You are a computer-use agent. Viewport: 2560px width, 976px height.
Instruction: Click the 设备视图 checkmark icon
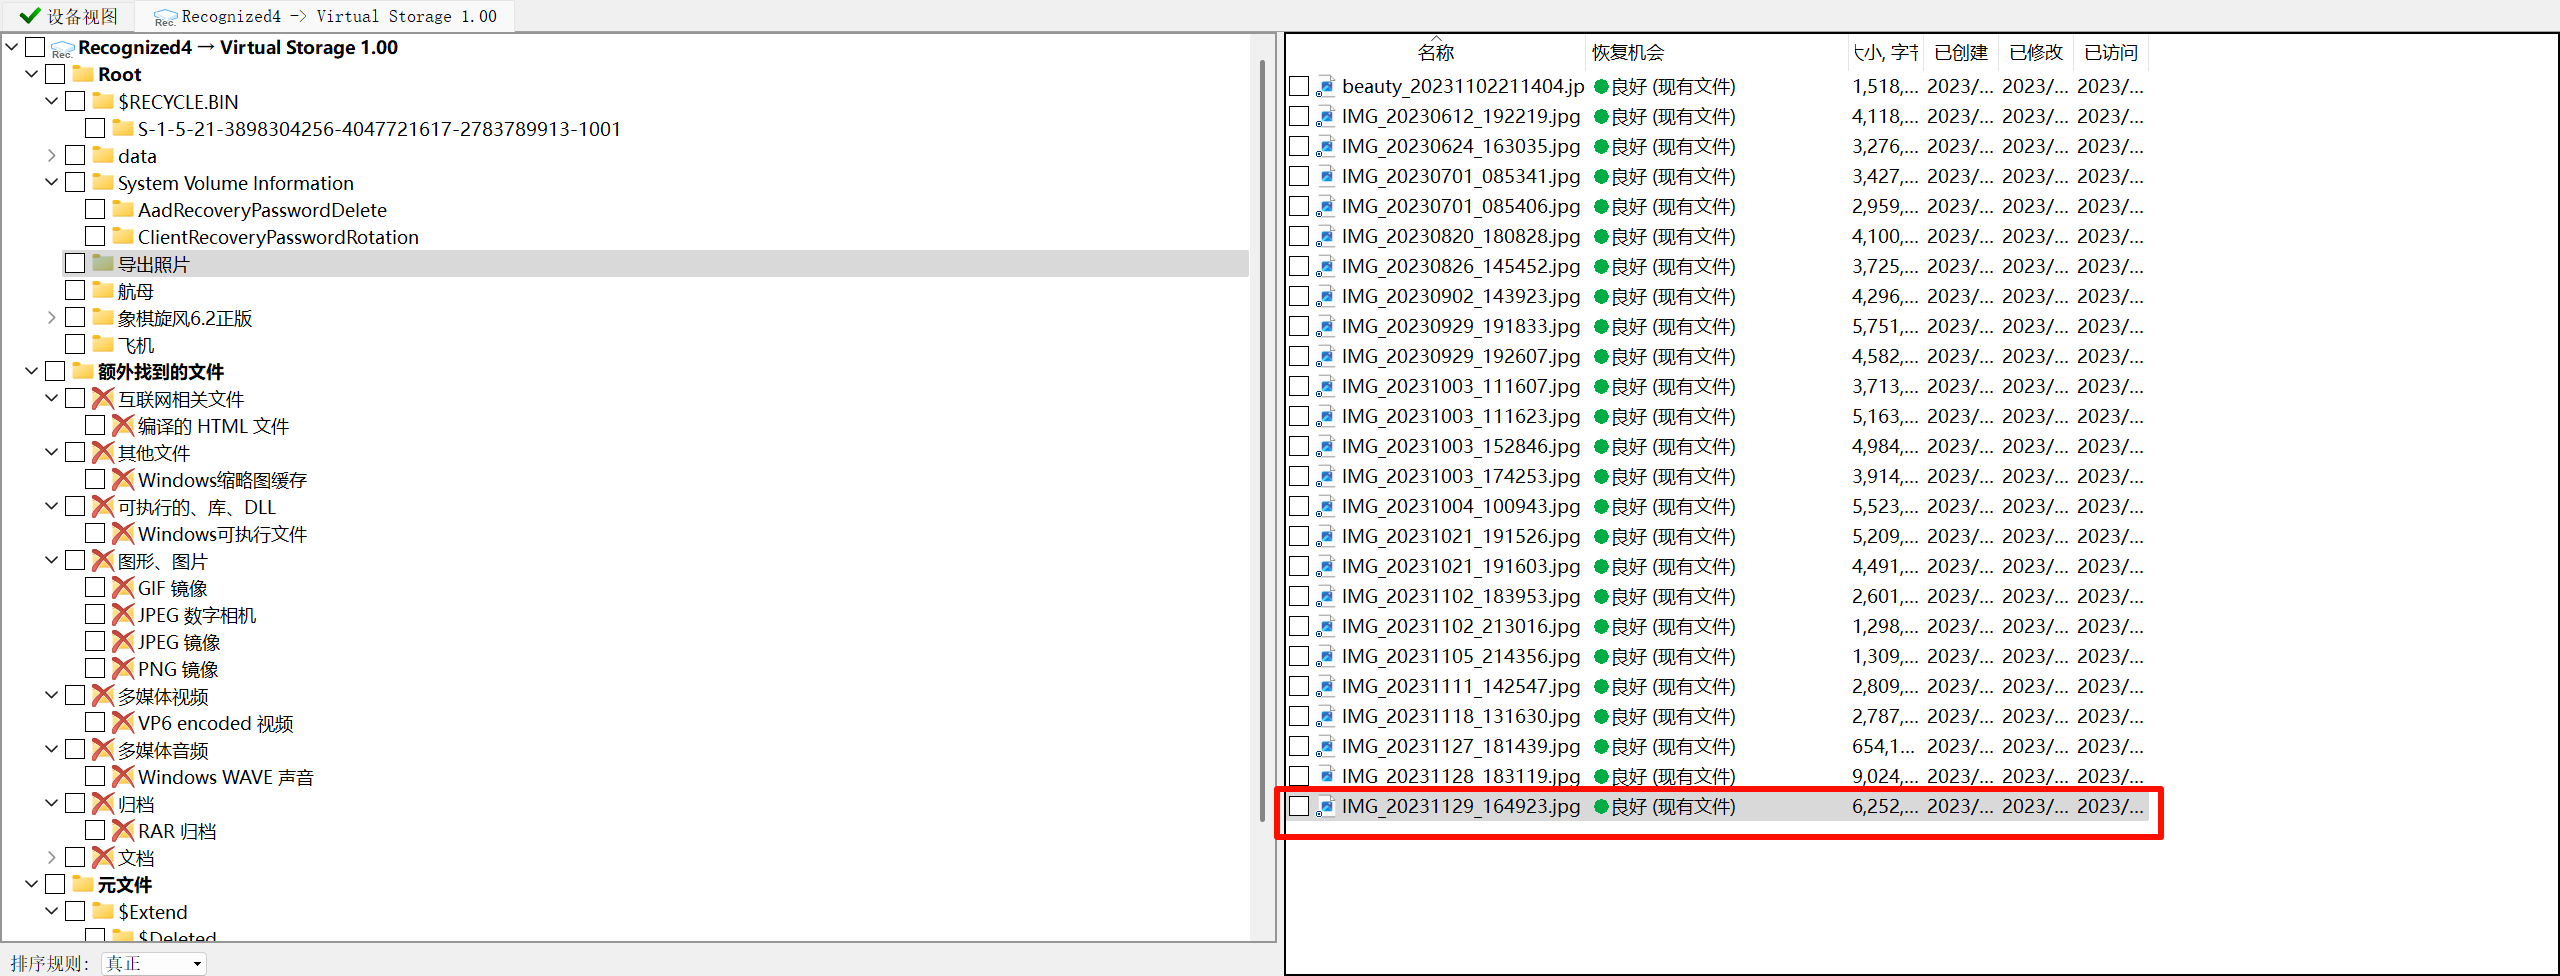[30, 16]
